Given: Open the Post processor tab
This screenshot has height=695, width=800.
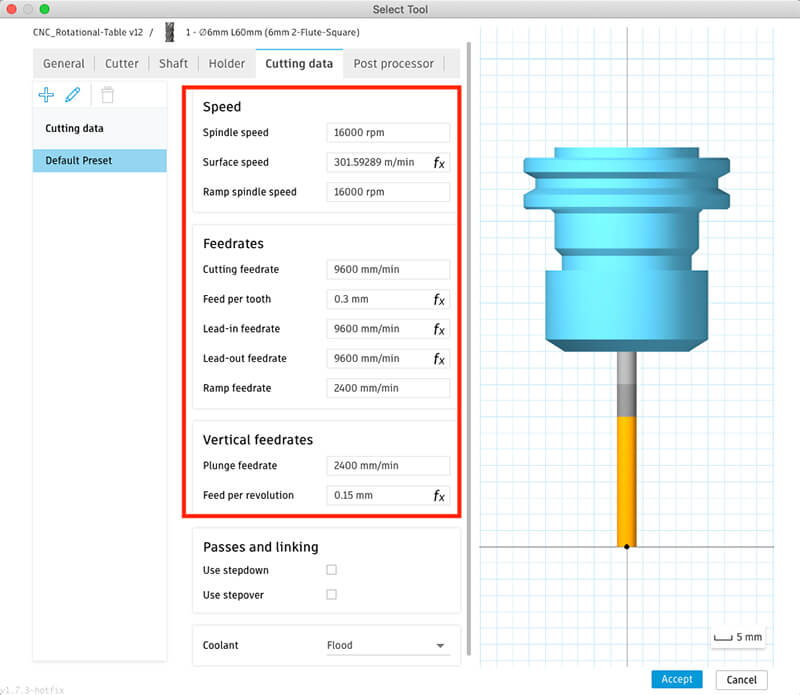Looking at the screenshot, I should coord(393,64).
